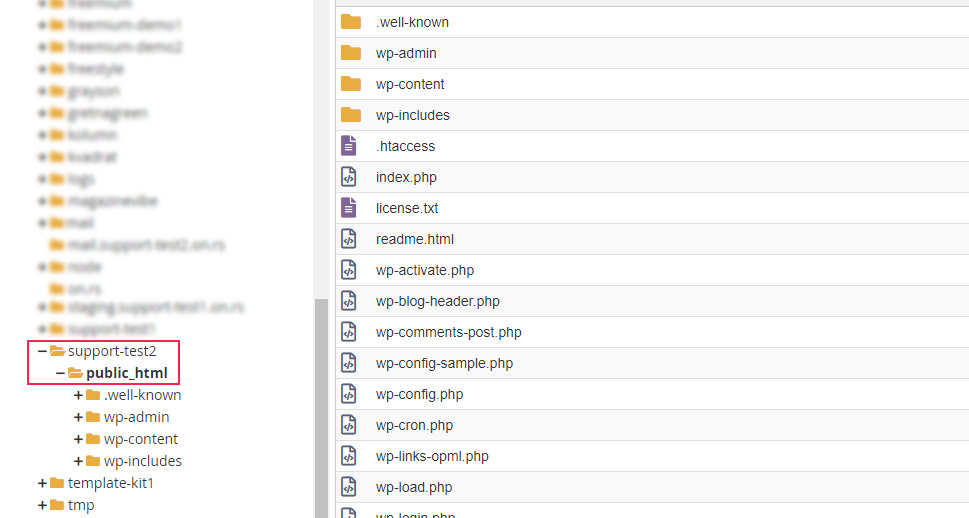Select the wp-comments-post.php file name

click(x=449, y=332)
